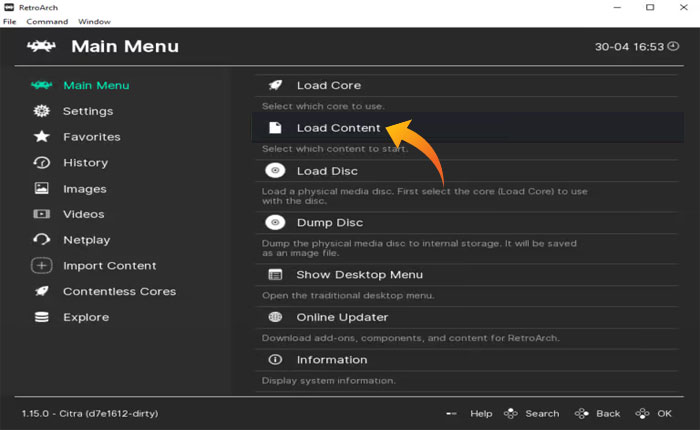Click the Netplay headset icon
The width and height of the screenshot is (700, 430).
[42, 240]
